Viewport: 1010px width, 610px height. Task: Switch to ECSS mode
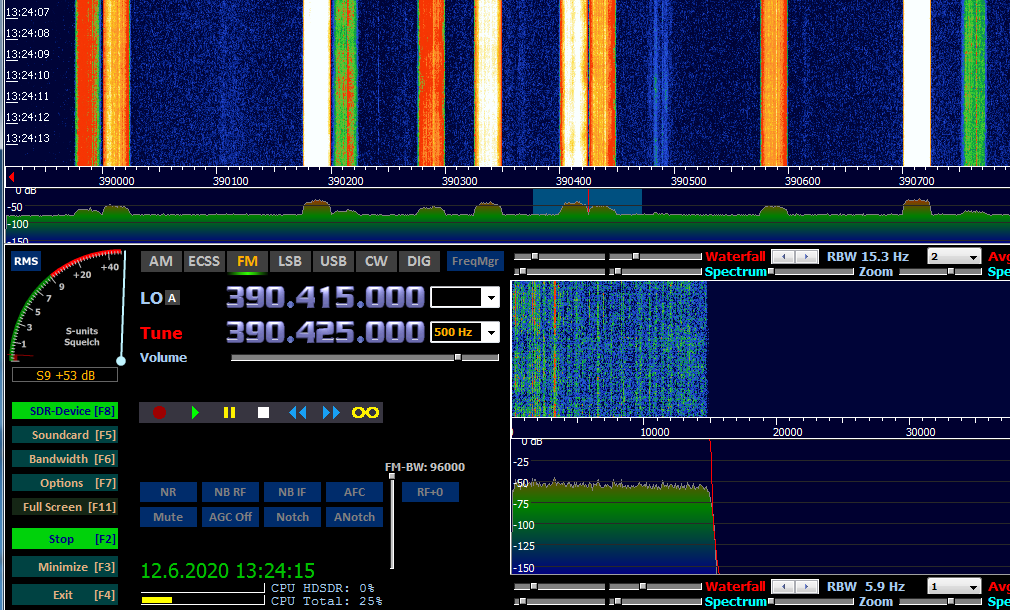tap(204, 261)
